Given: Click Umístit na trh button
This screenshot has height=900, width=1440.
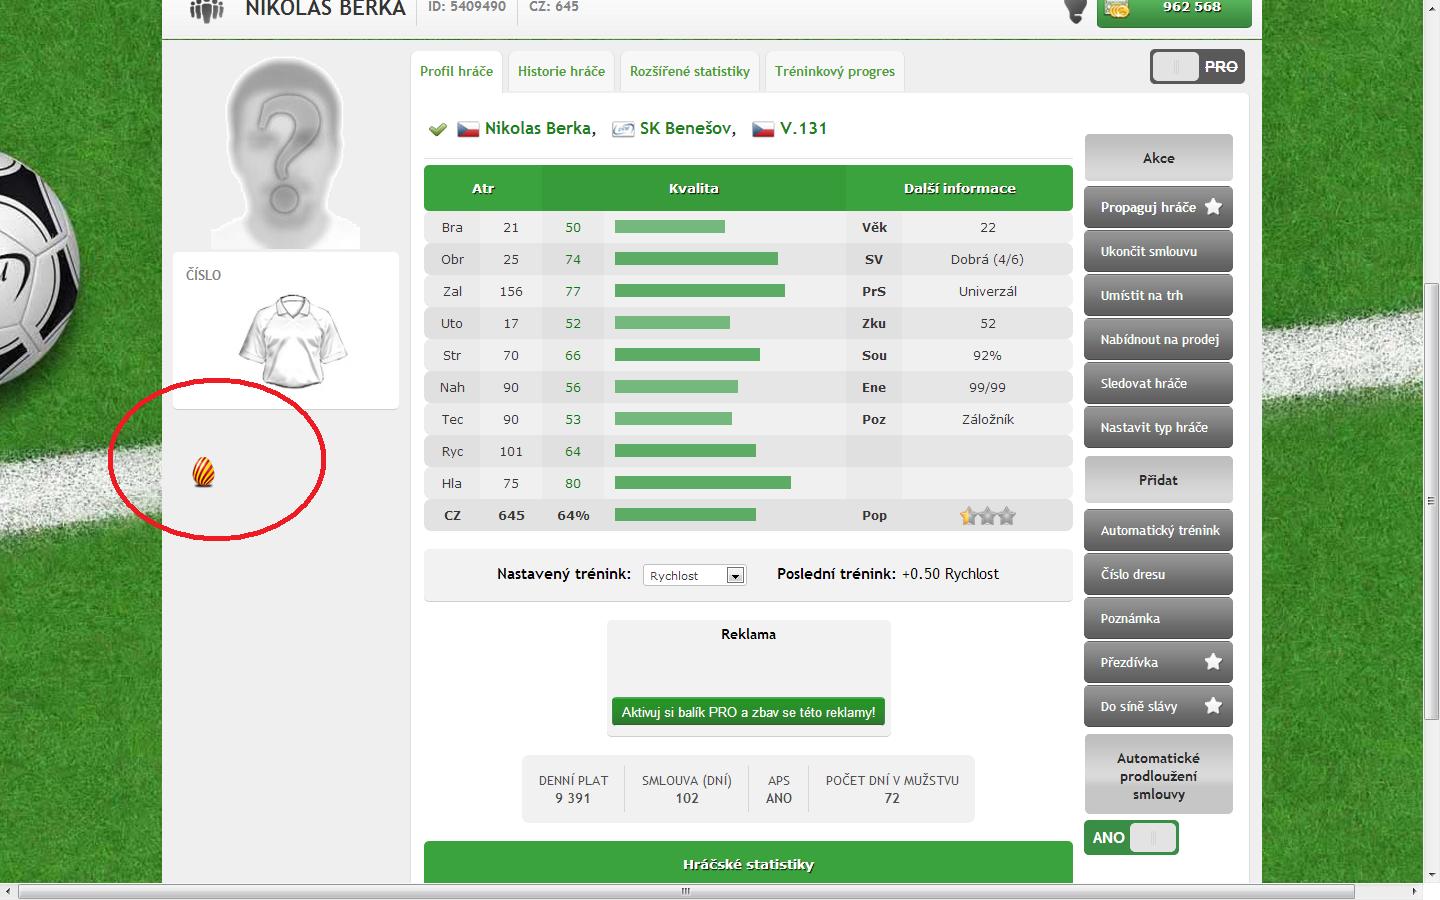Looking at the screenshot, I should (x=1158, y=295).
